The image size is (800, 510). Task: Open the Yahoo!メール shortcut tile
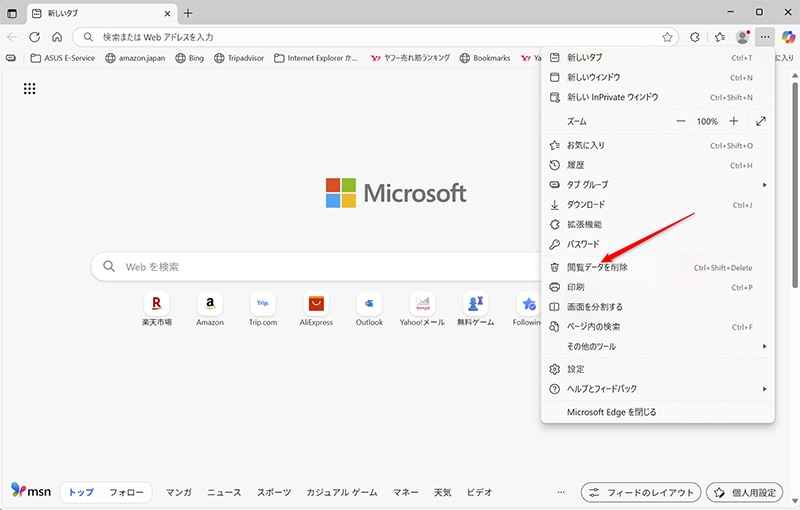tap(422, 309)
